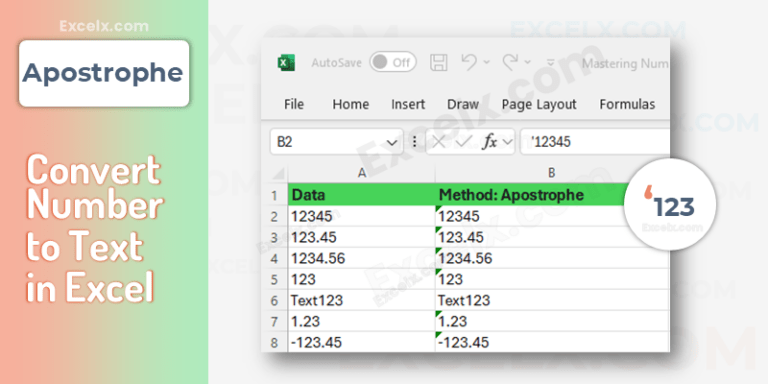
Task: Expand the Name Box dropdown arrow
Action: click(x=391, y=143)
